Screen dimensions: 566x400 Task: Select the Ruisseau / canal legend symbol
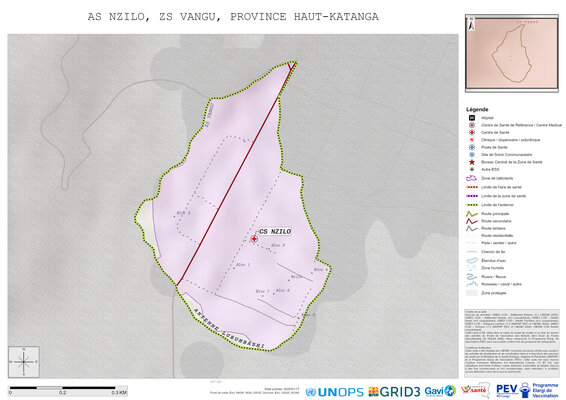(471, 284)
